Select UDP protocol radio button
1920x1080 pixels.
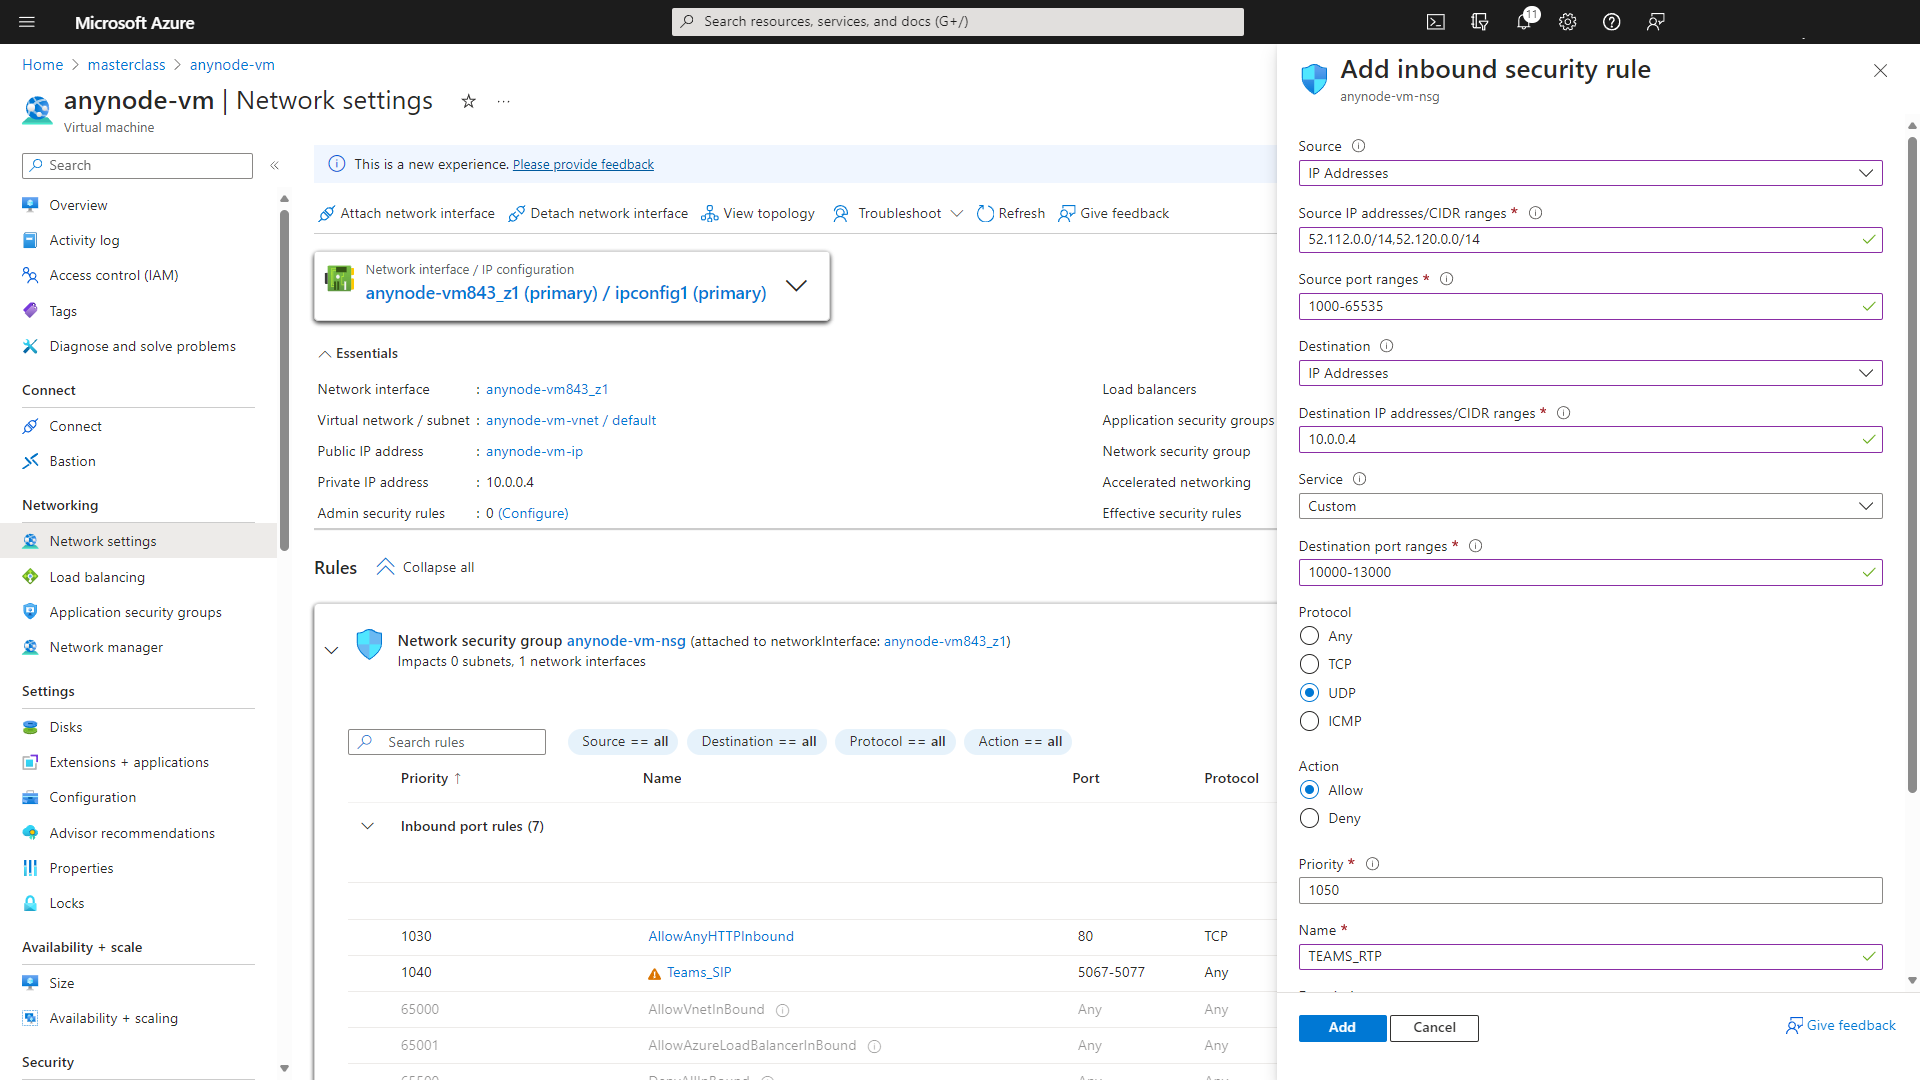(1308, 692)
